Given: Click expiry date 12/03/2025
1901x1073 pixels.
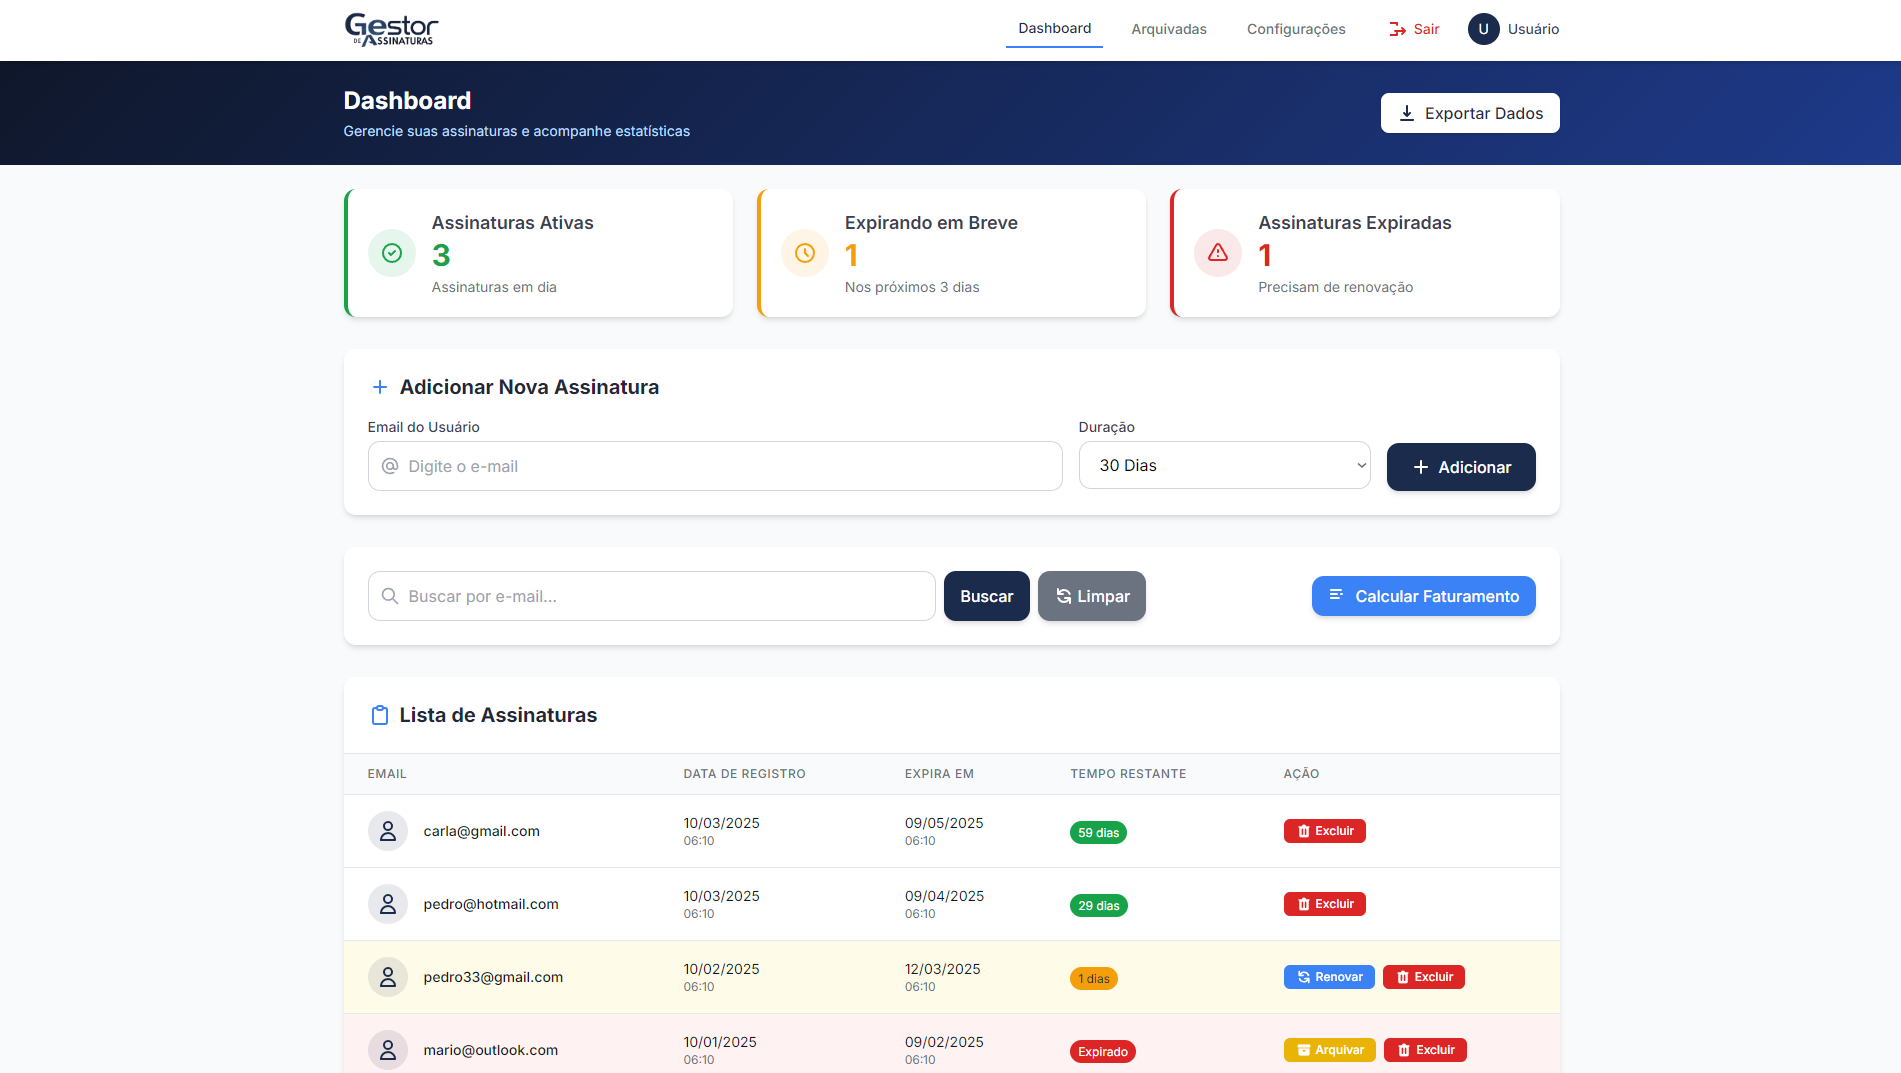Looking at the screenshot, I should (942, 969).
